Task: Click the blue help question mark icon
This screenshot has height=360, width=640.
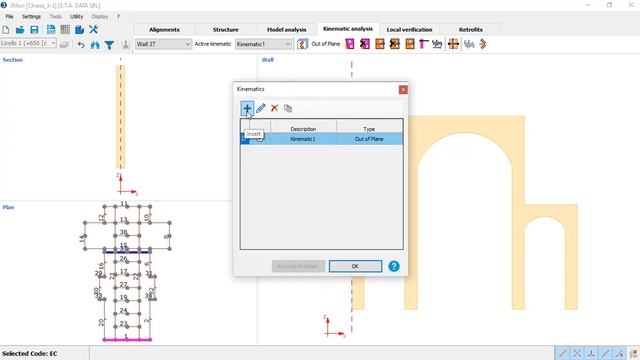Action: coord(394,266)
